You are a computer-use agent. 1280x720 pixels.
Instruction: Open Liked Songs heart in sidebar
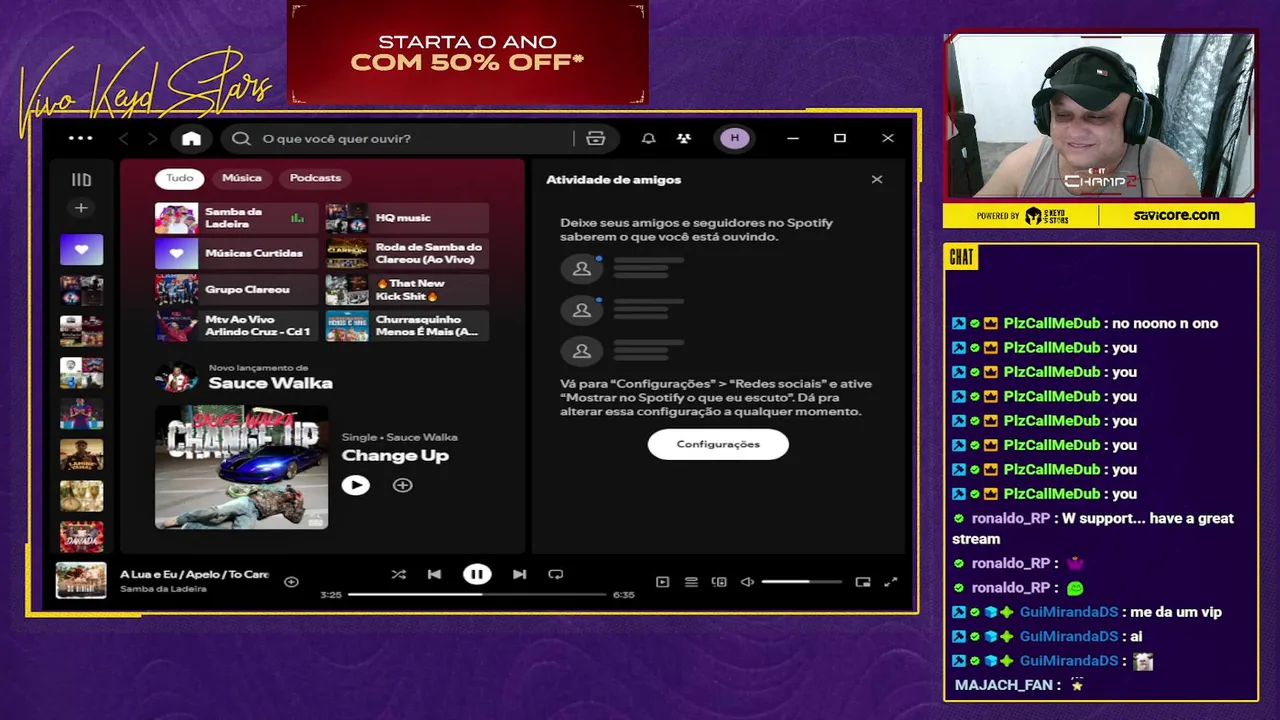click(x=81, y=249)
